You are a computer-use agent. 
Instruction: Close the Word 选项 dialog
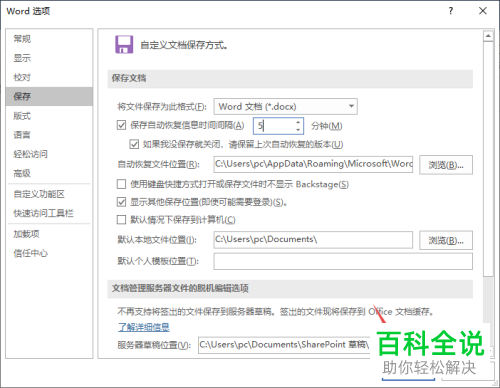point(483,11)
